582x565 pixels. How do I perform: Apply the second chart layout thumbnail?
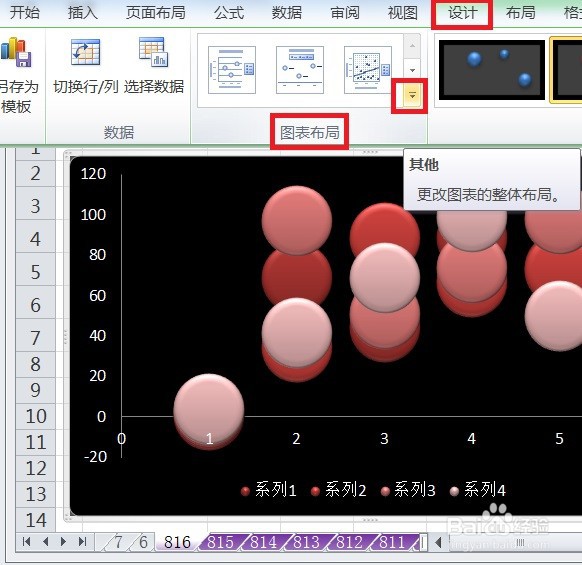pyautogui.click(x=300, y=70)
